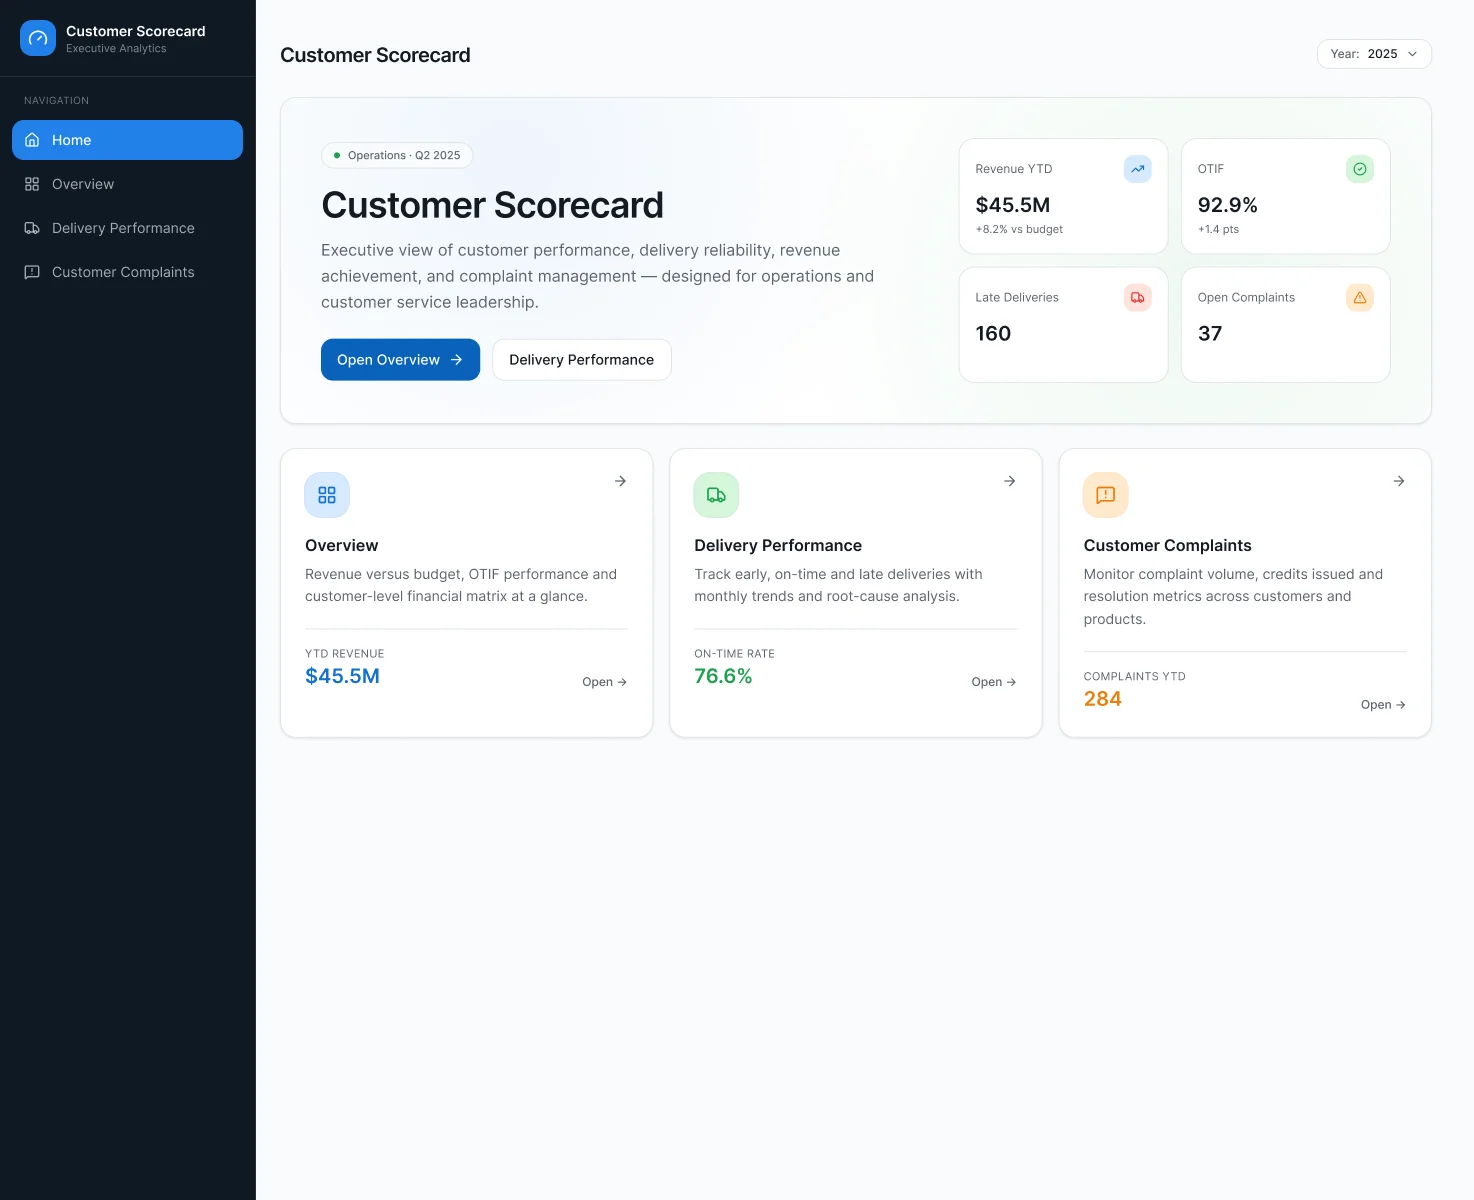This screenshot has width=1474, height=1200.
Task: Click the blue grid icon on the Overview card
Action: [x=327, y=495]
